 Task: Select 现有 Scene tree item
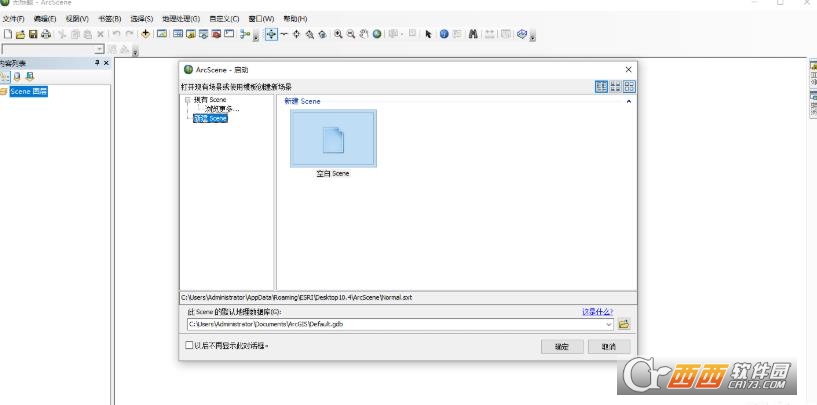pos(210,100)
